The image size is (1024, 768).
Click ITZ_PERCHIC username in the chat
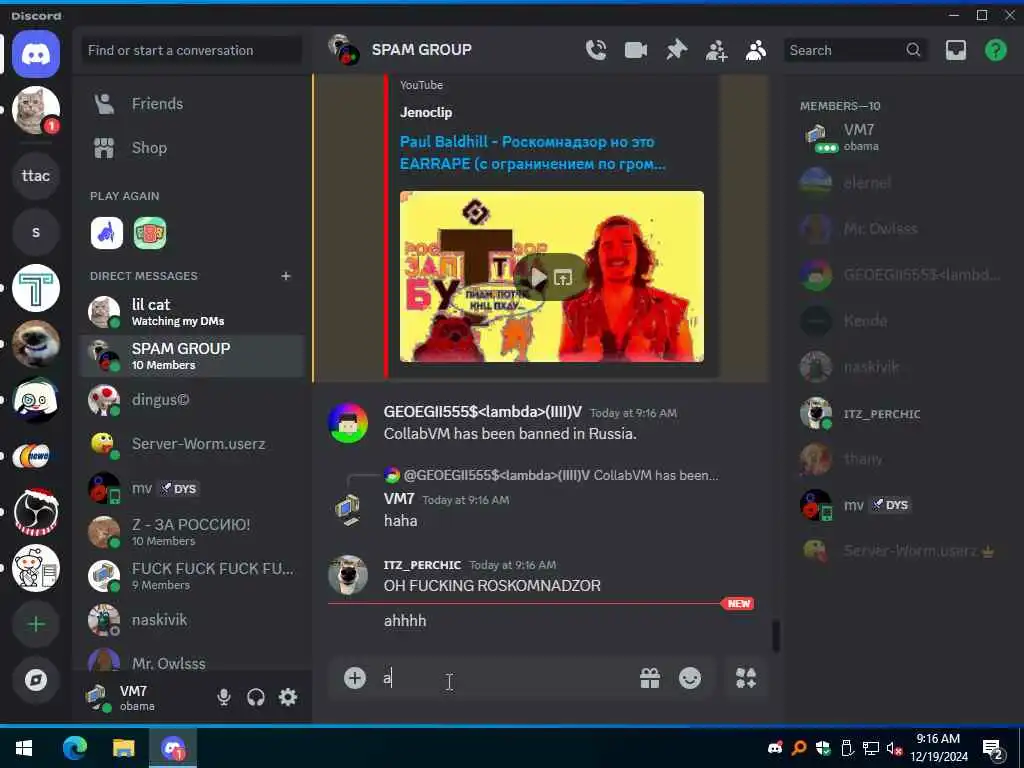pyautogui.click(x=422, y=565)
